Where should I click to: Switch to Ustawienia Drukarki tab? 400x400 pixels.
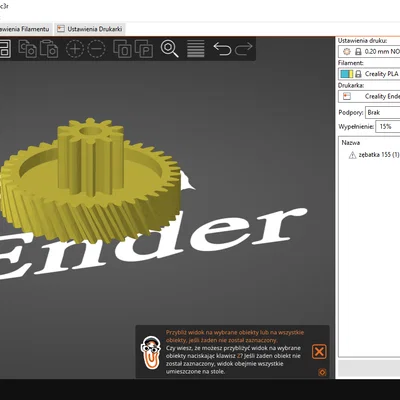(x=89, y=29)
